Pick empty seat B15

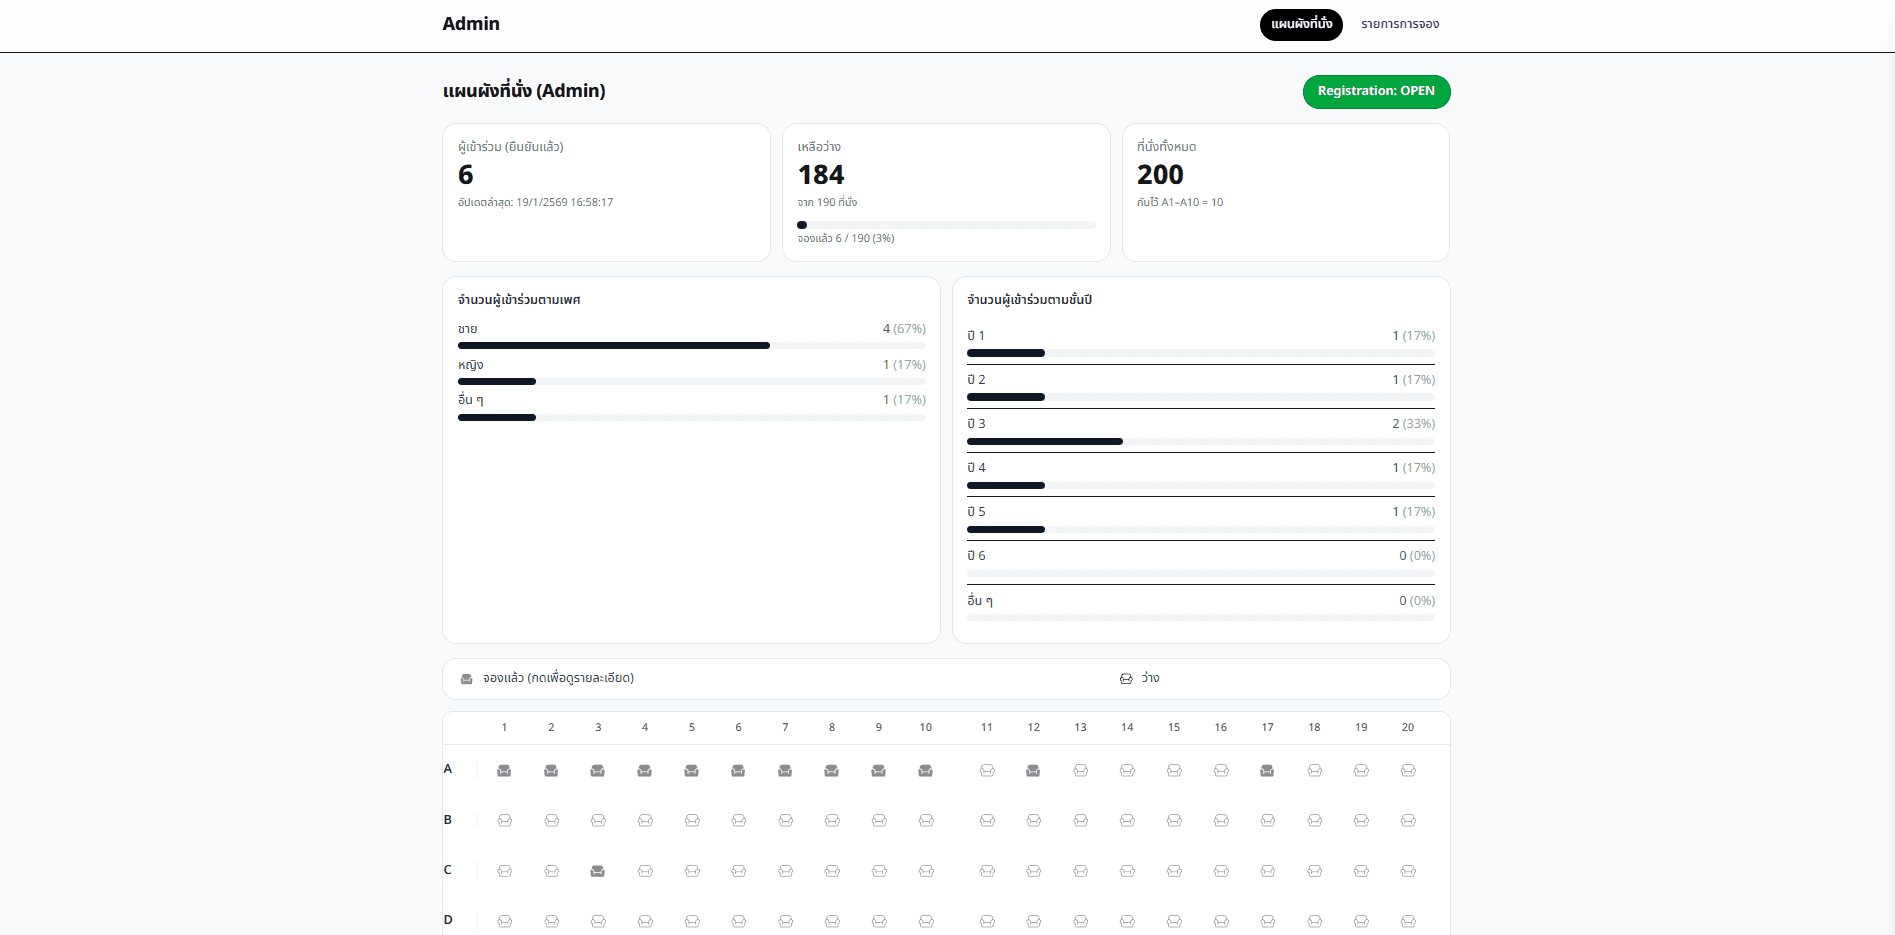click(1174, 821)
